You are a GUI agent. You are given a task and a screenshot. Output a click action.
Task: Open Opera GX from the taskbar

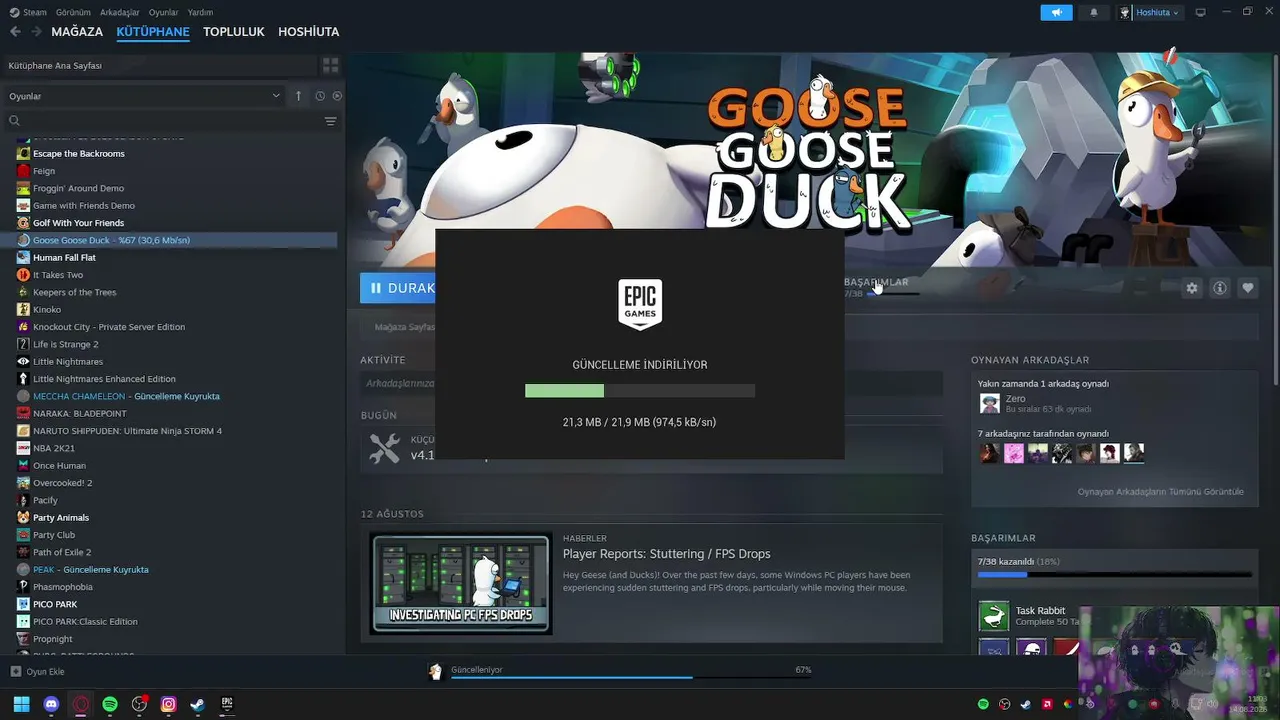(80, 704)
